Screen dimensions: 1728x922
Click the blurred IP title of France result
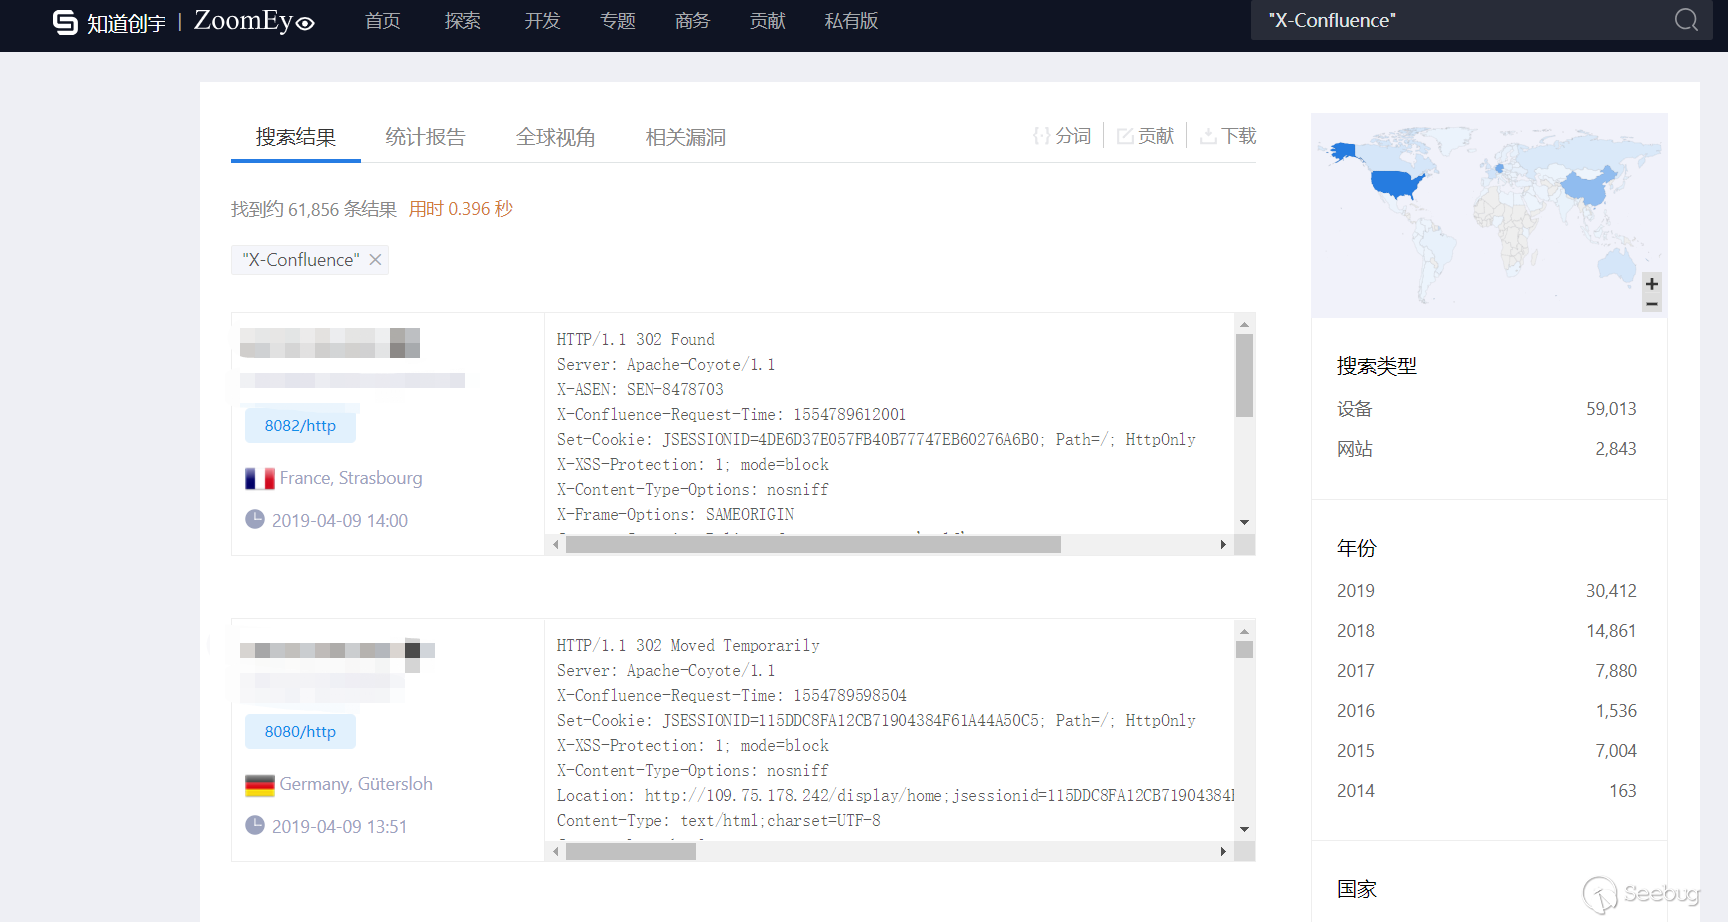[330, 343]
